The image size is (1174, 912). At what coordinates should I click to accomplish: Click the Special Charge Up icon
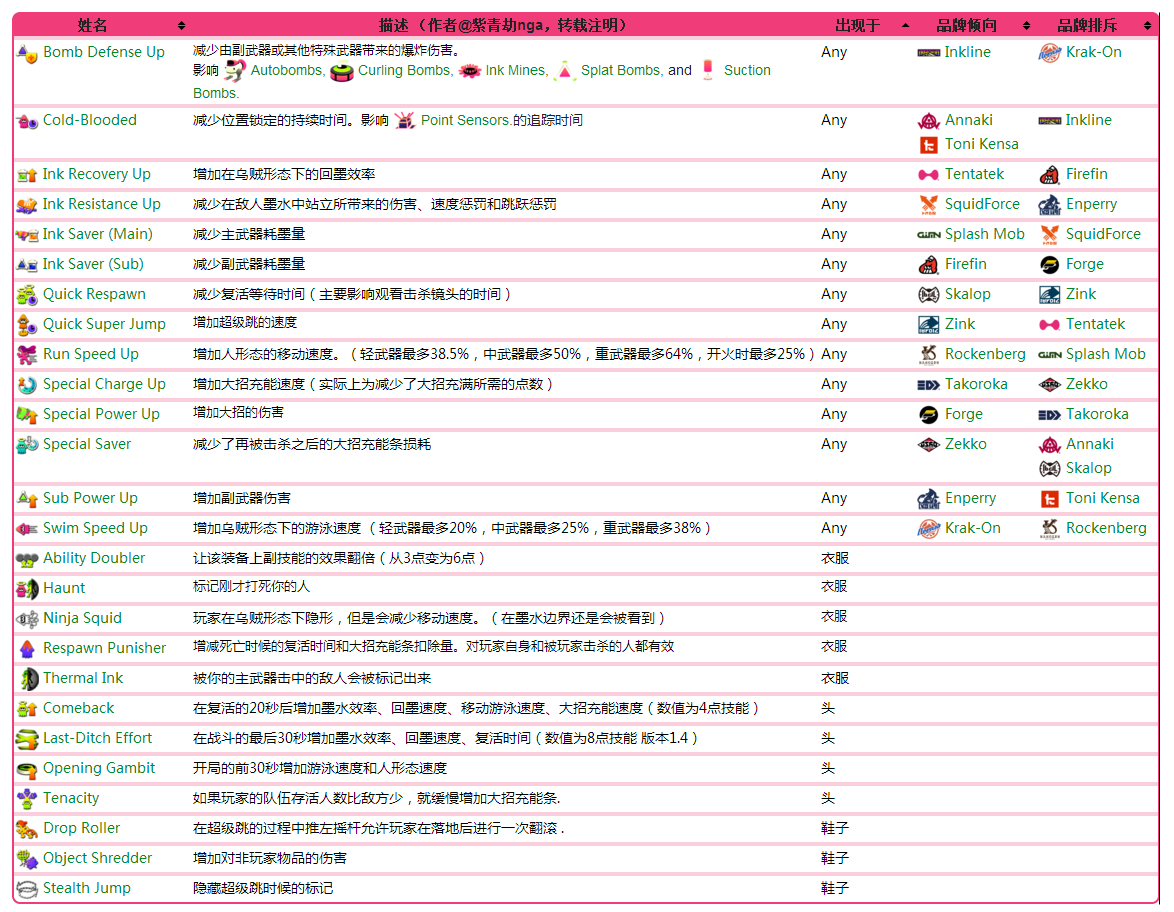[x=27, y=385]
